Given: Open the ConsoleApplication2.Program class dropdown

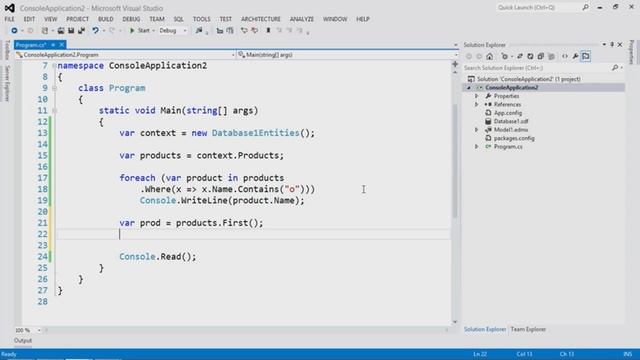Looking at the screenshot, I should point(125,55).
